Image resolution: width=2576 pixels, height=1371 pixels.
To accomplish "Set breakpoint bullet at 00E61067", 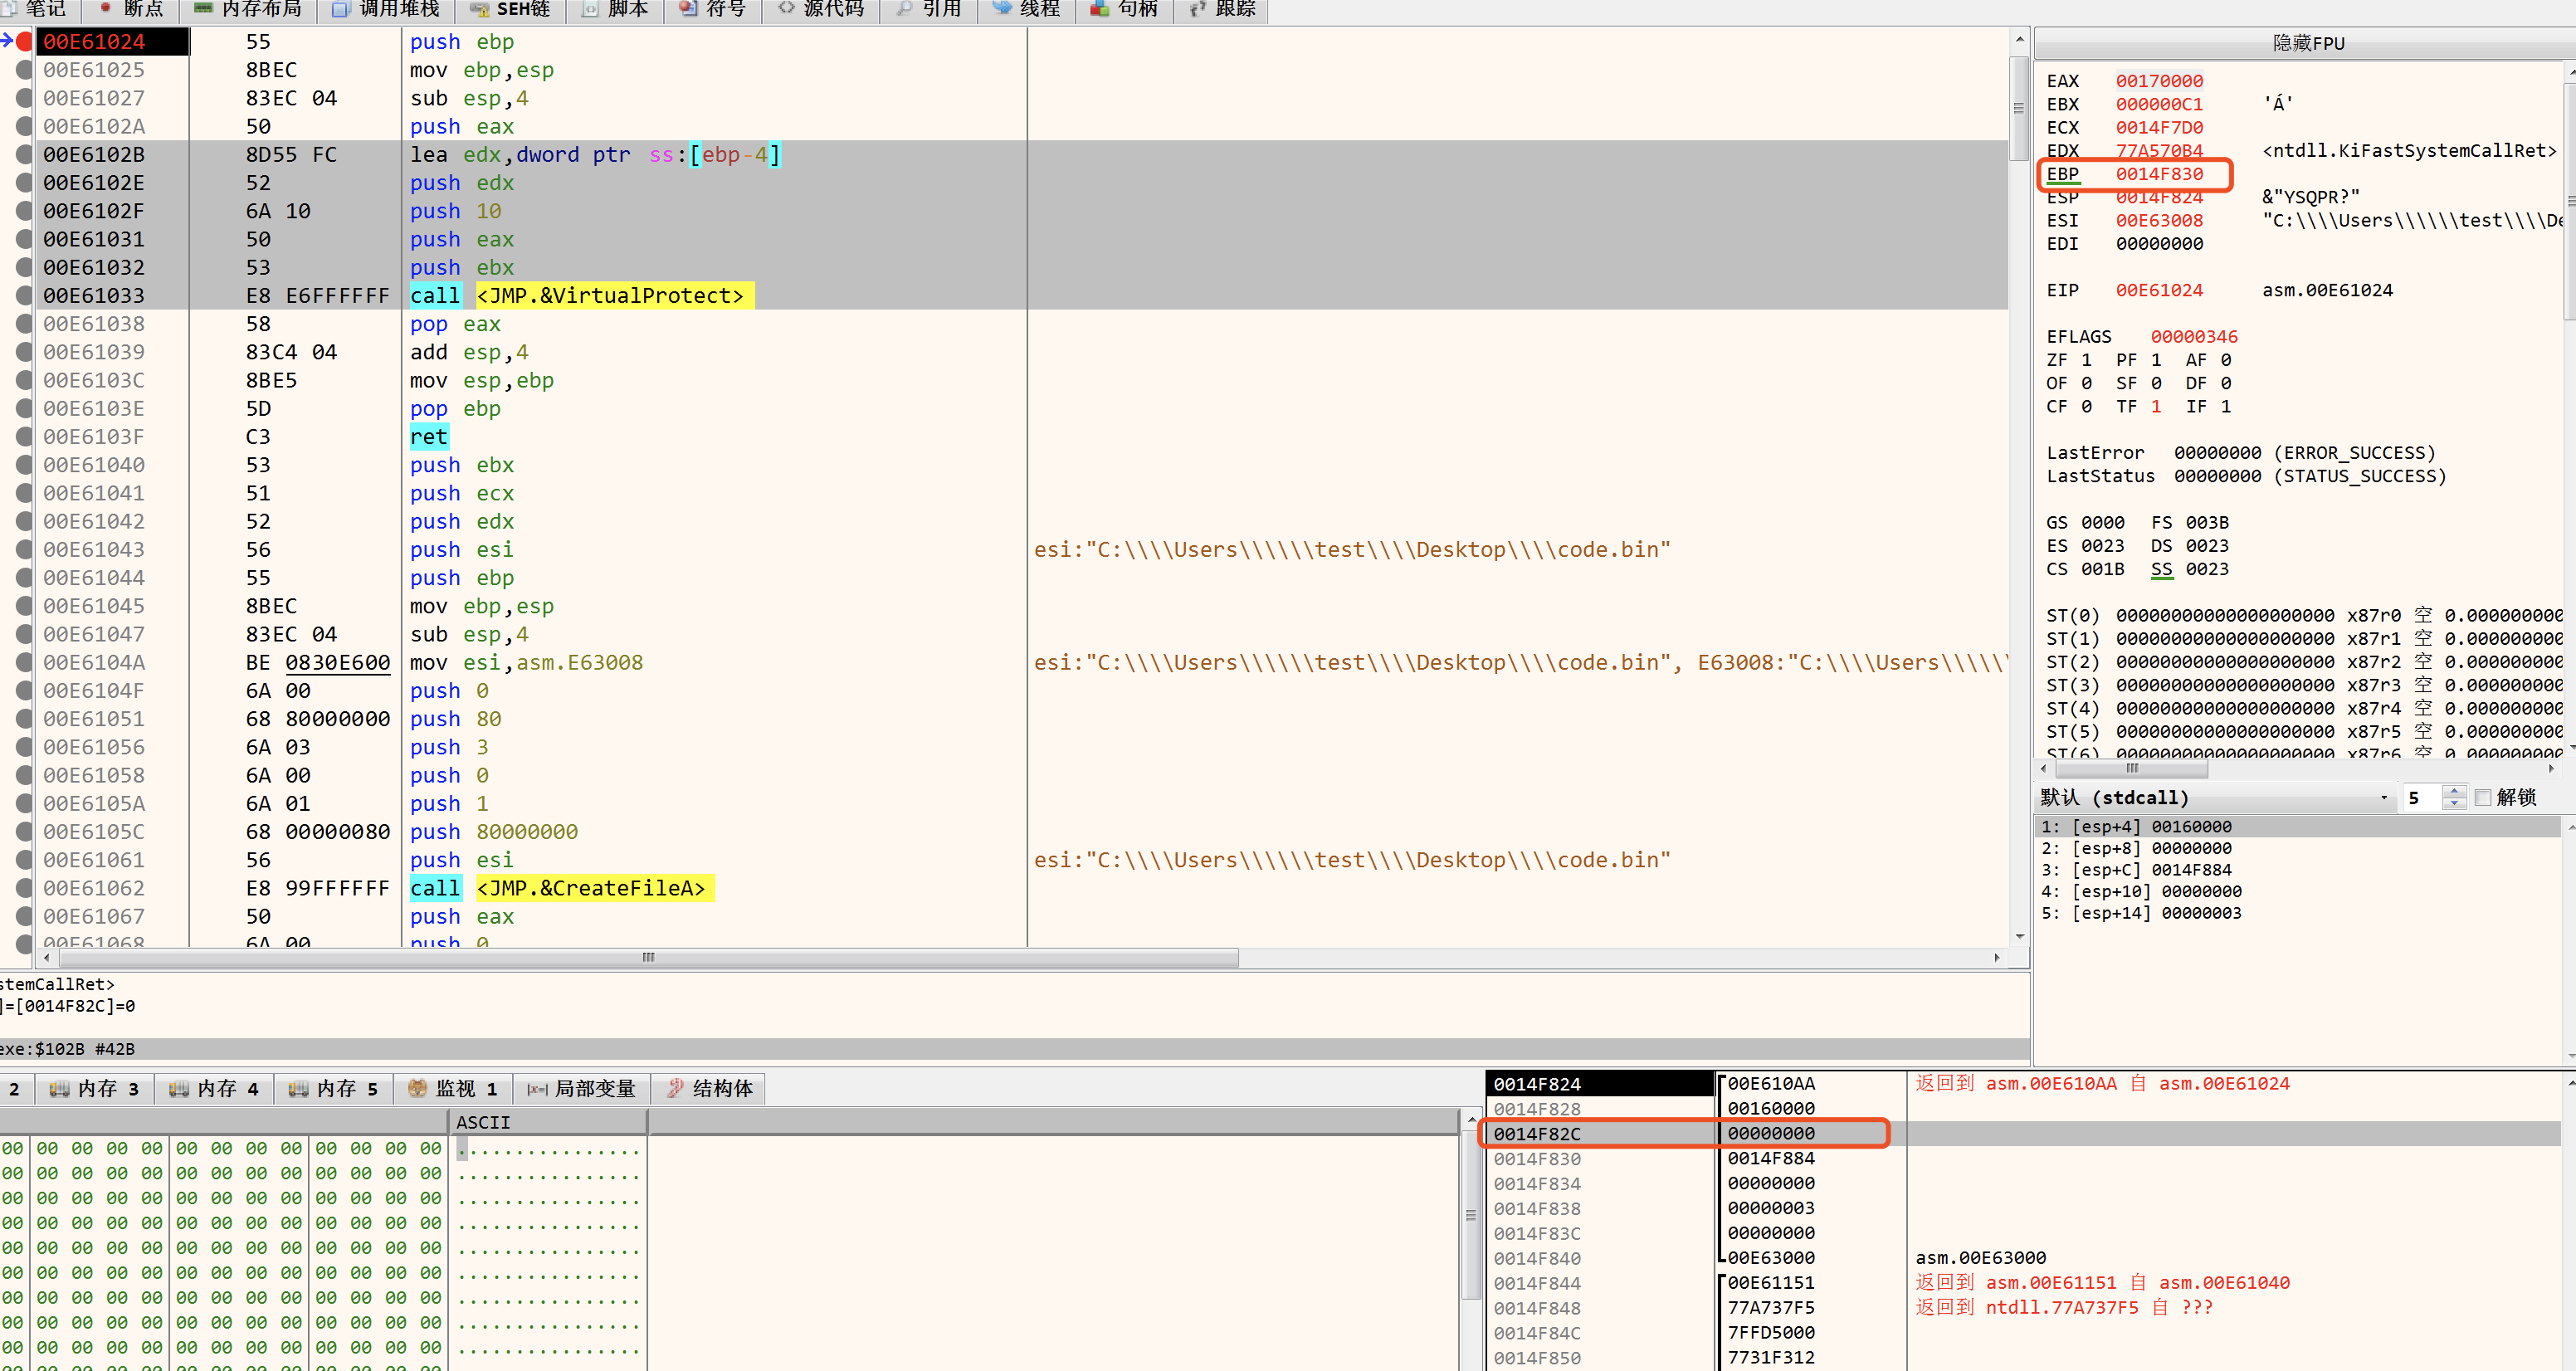I will (x=24, y=916).
